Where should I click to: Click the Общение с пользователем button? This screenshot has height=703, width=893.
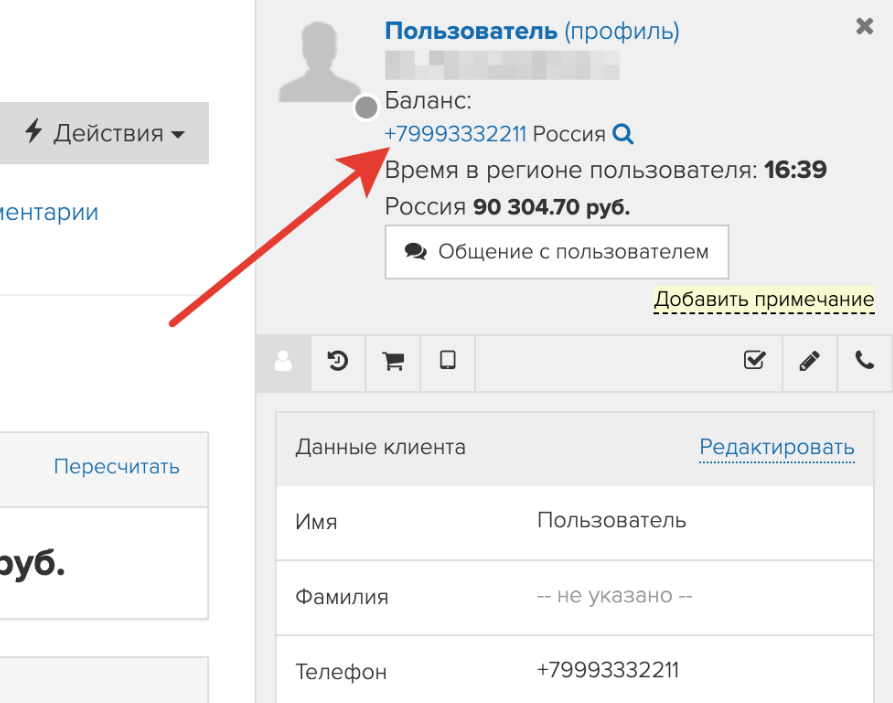point(556,251)
